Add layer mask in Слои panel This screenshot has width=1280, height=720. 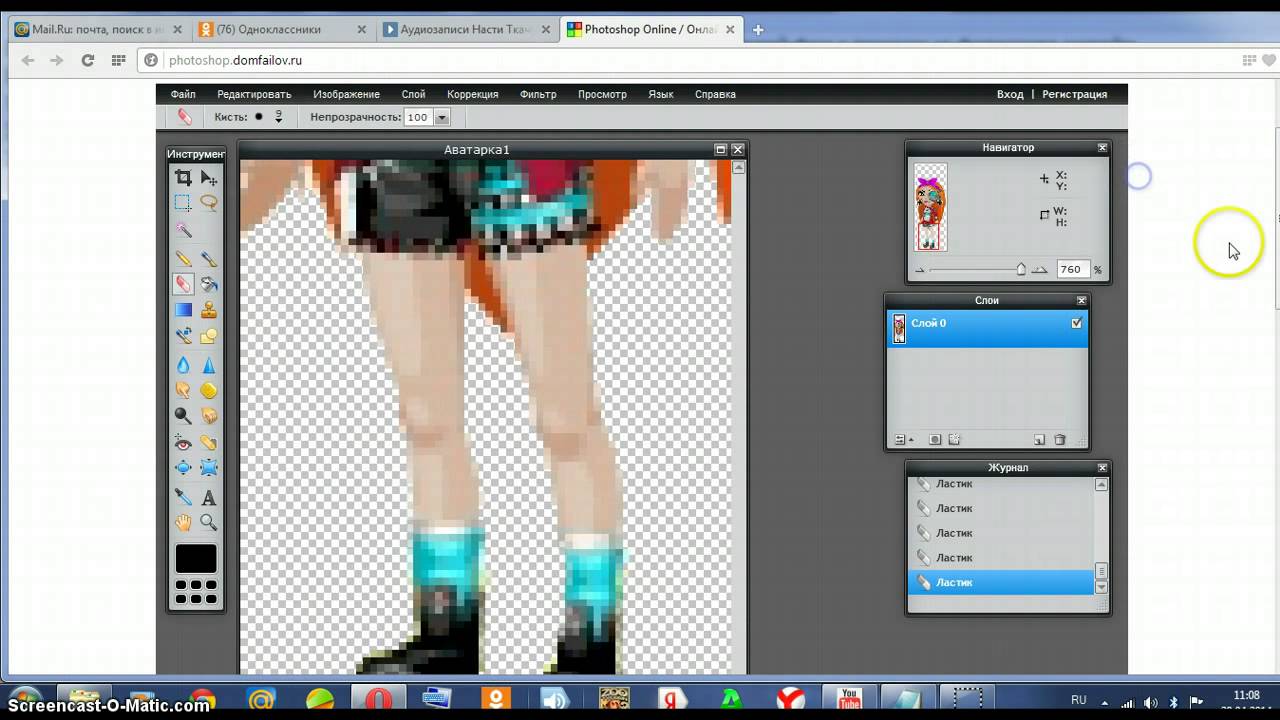(x=935, y=440)
